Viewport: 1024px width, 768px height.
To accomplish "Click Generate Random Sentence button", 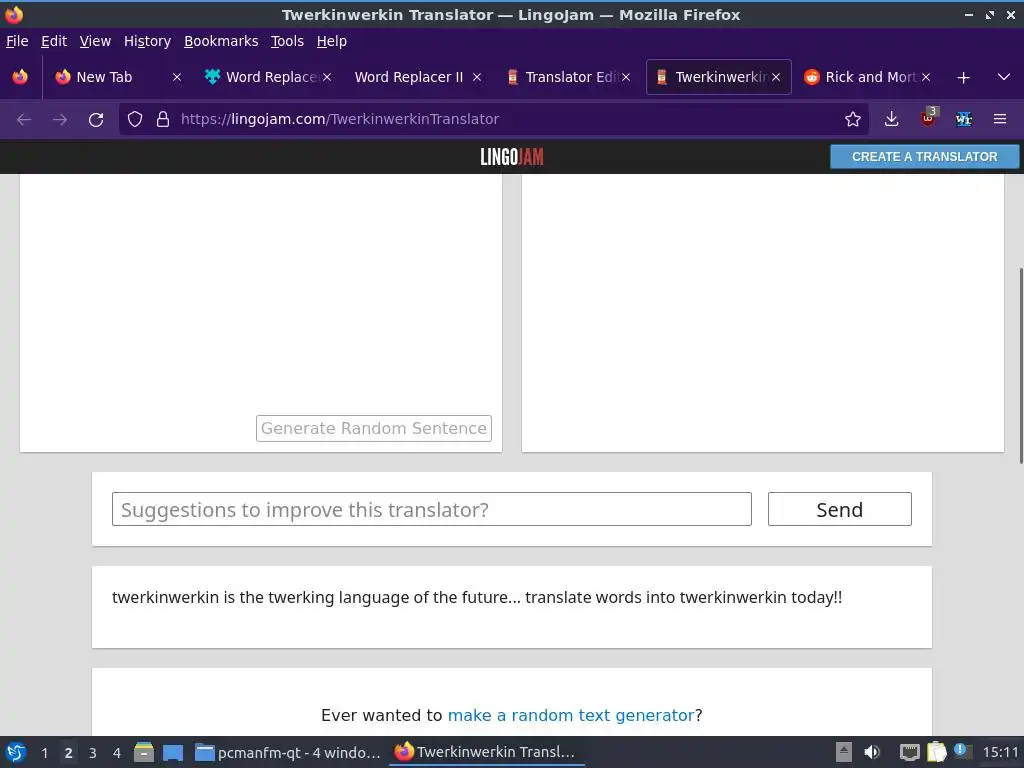I will 374,428.
